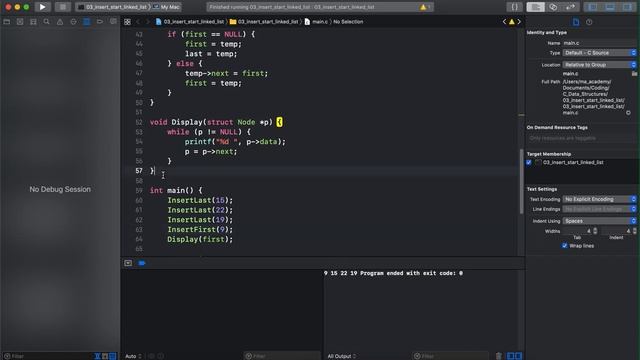Place cursor on line 64 Display(first);
This screenshot has width=640, height=360.
(x=200, y=239)
